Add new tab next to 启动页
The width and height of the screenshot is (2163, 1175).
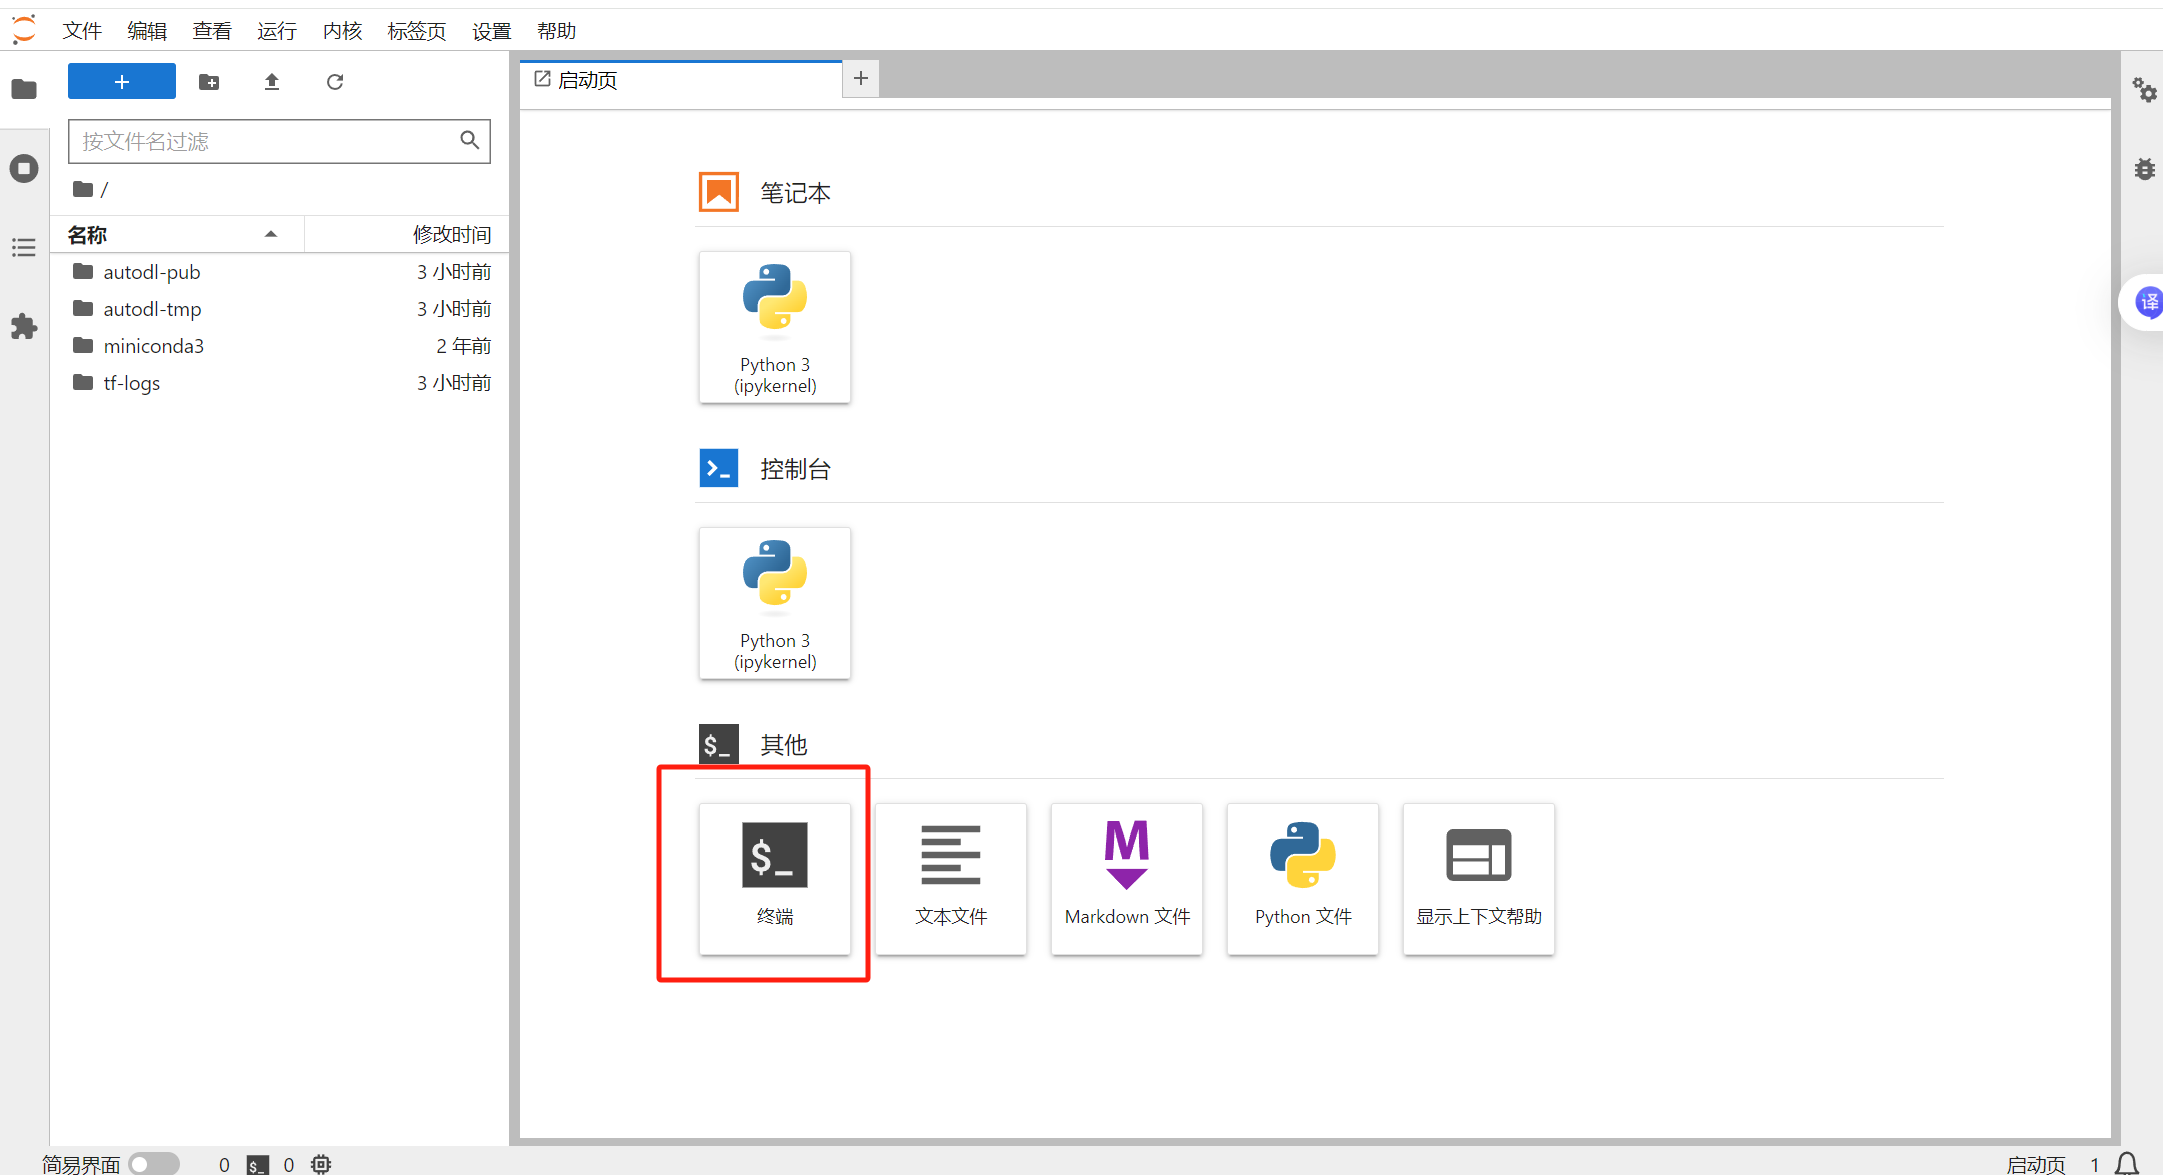tap(860, 78)
